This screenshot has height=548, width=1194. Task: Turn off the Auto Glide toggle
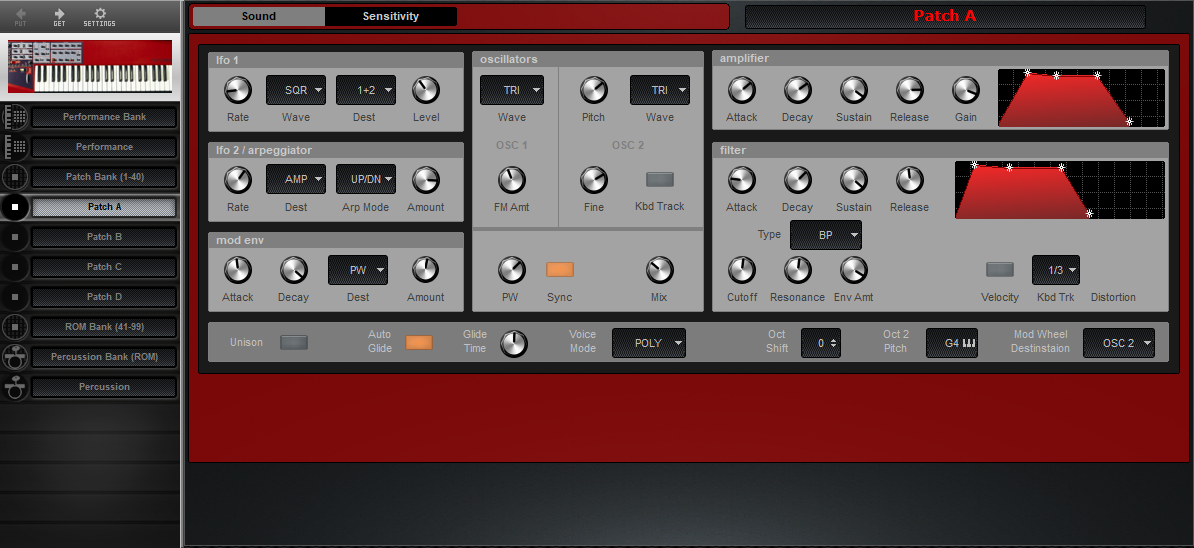click(419, 342)
